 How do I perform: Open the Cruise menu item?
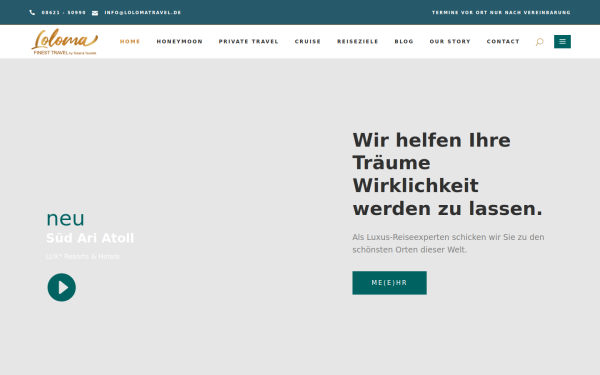click(308, 42)
